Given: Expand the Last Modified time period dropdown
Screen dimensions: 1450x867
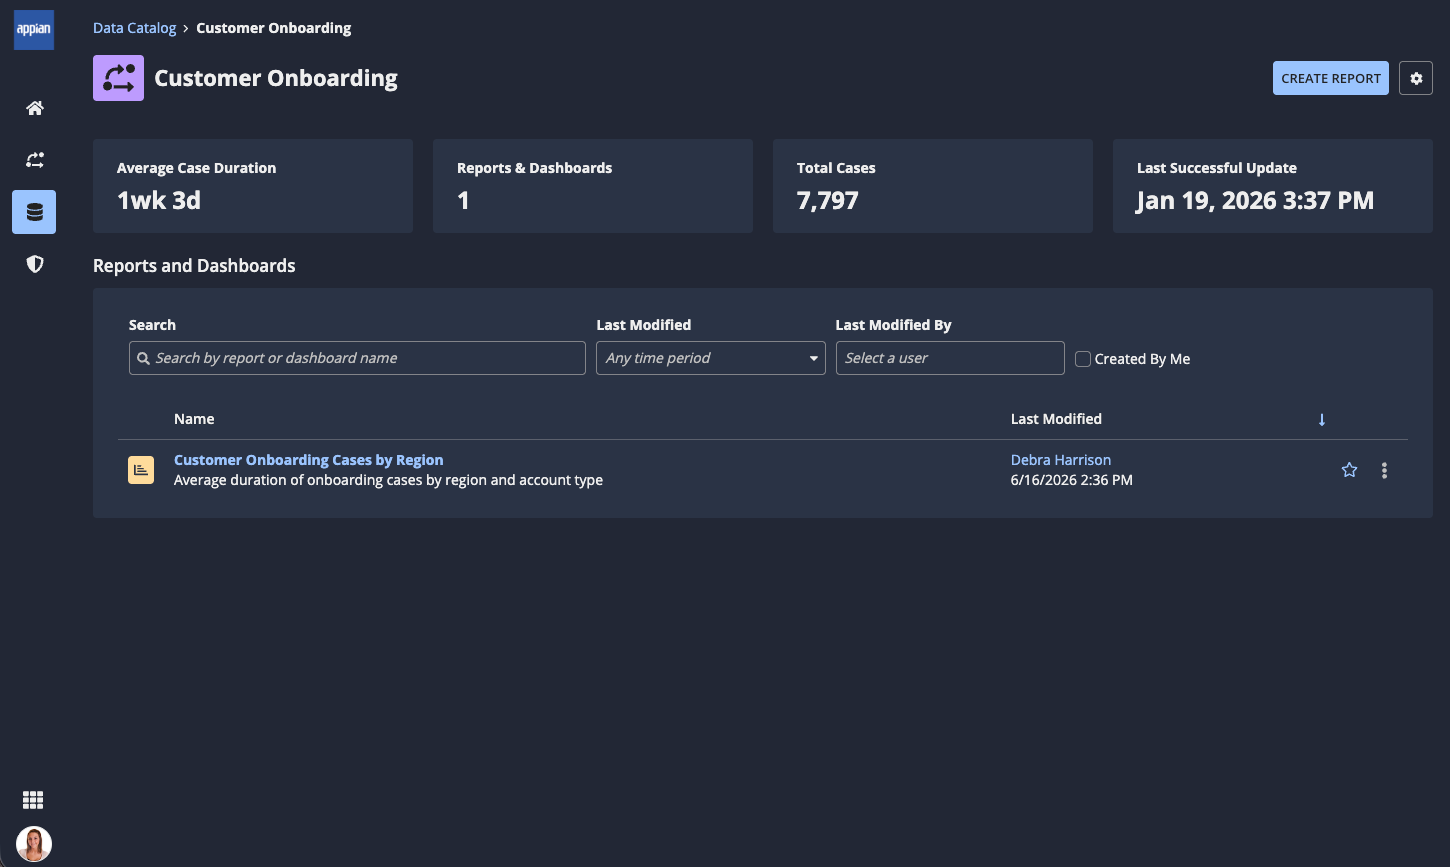Looking at the screenshot, I should (710, 358).
